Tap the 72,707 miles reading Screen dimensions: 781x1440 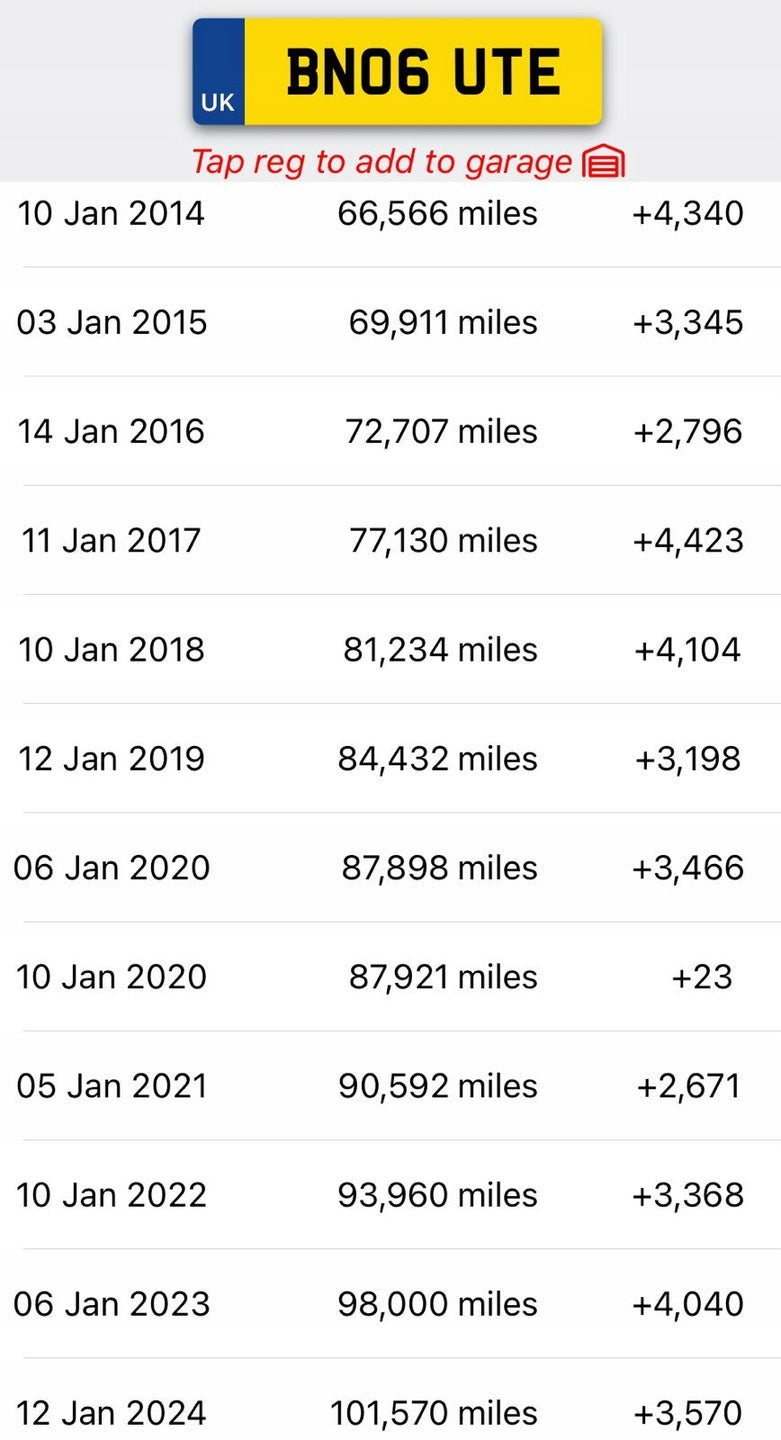coord(443,431)
